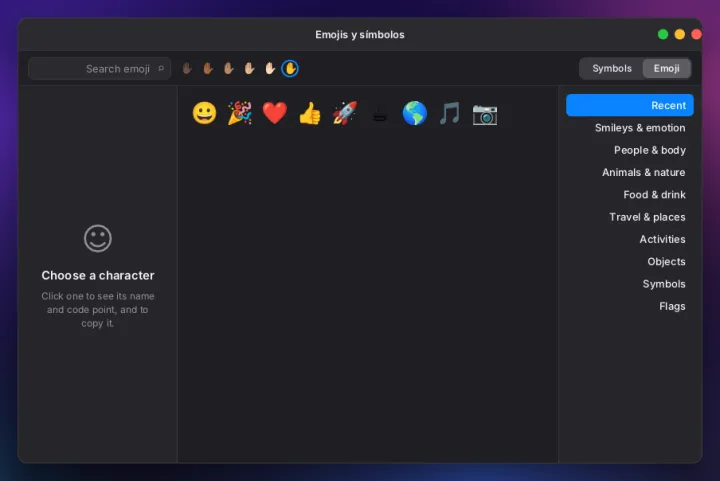Viewport: 720px width, 481px height.
Task: Open the Objects category
Action: pyautogui.click(x=630, y=261)
